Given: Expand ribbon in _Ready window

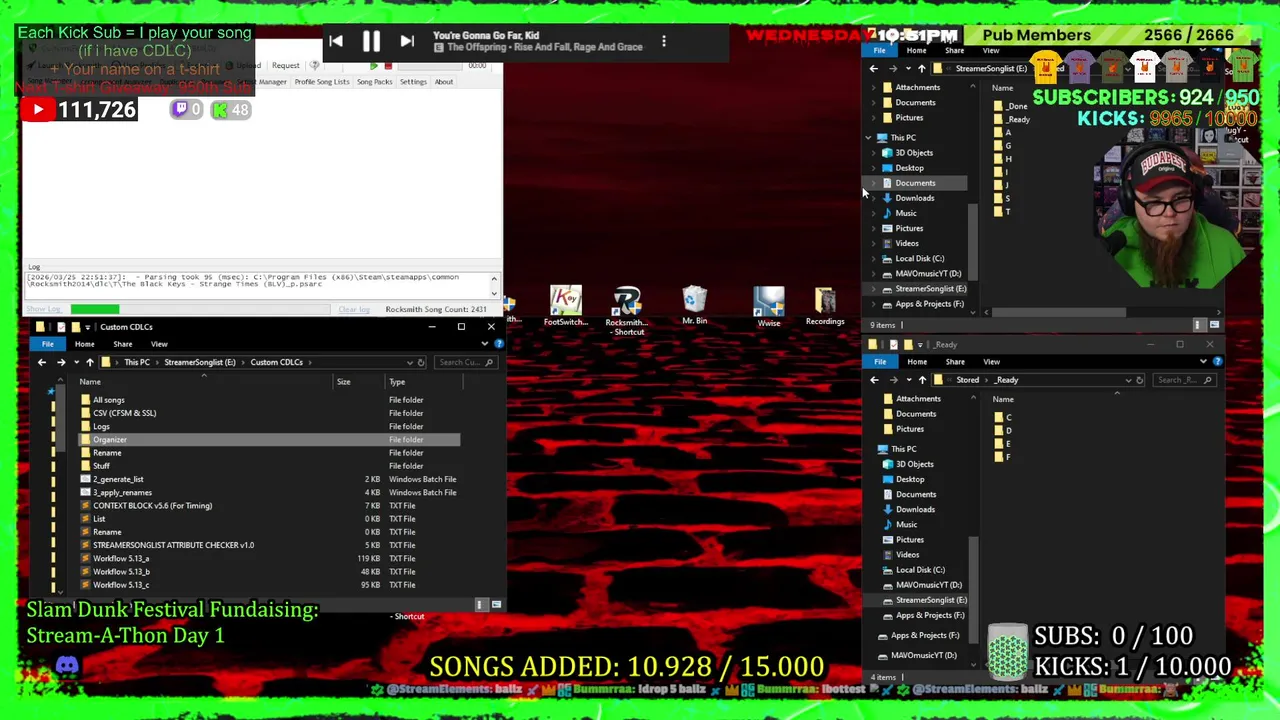Looking at the screenshot, I should click(1204, 362).
